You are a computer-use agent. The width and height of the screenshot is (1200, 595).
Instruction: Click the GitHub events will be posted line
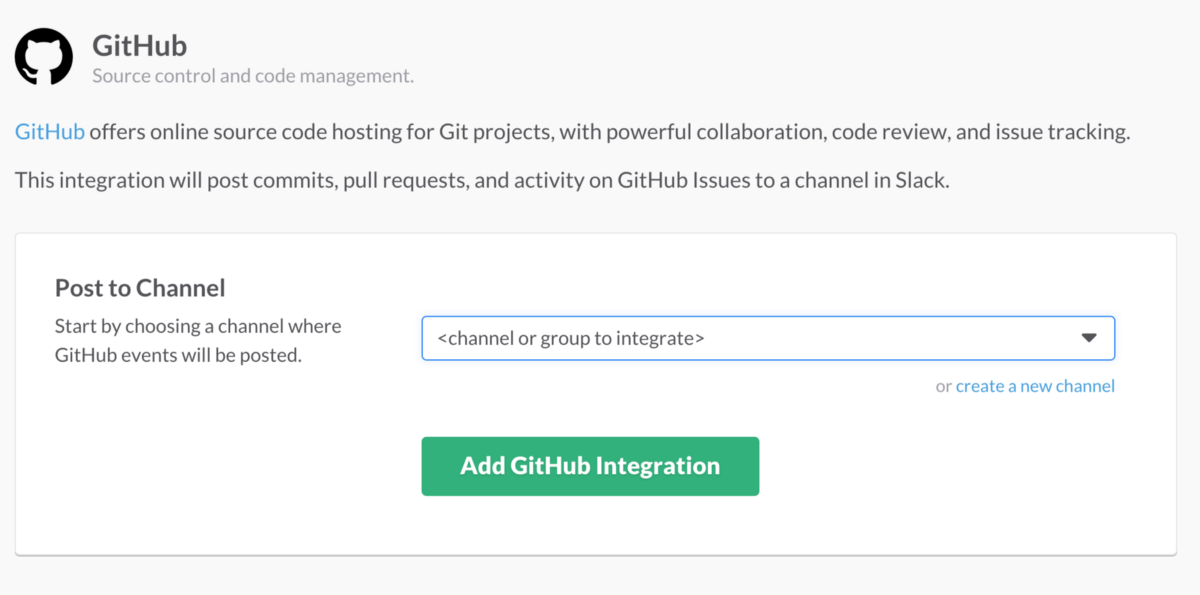tap(178, 355)
